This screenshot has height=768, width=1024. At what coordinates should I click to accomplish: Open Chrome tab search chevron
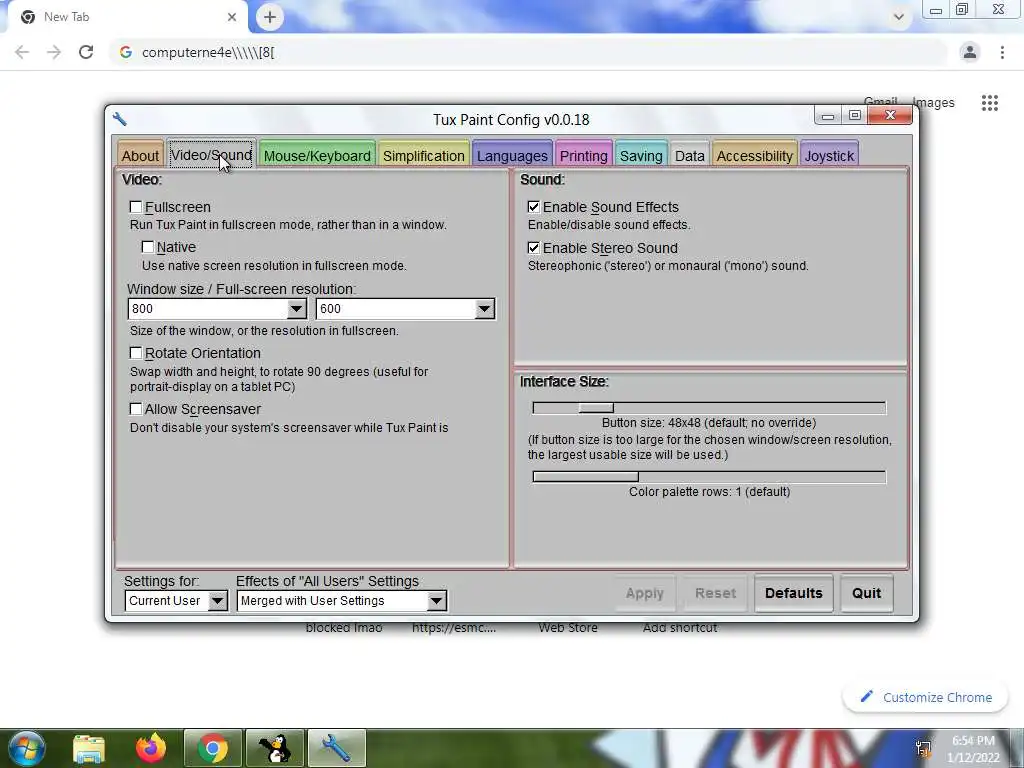click(x=899, y=17)
